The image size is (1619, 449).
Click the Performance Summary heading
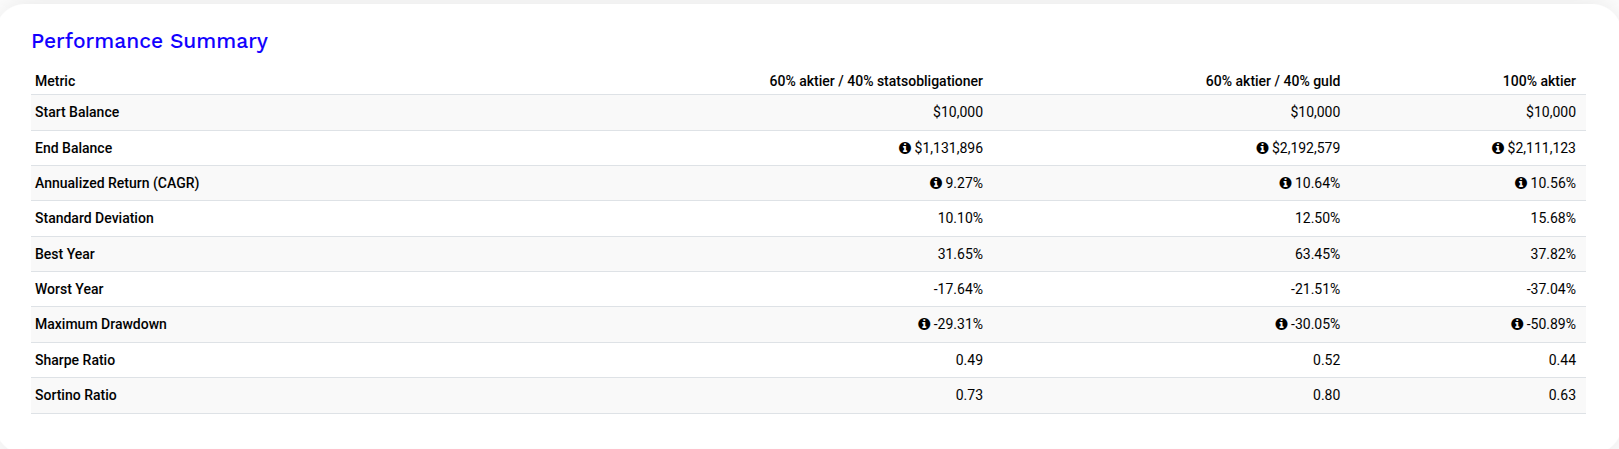pyautogui.click(x=149, y=41)
